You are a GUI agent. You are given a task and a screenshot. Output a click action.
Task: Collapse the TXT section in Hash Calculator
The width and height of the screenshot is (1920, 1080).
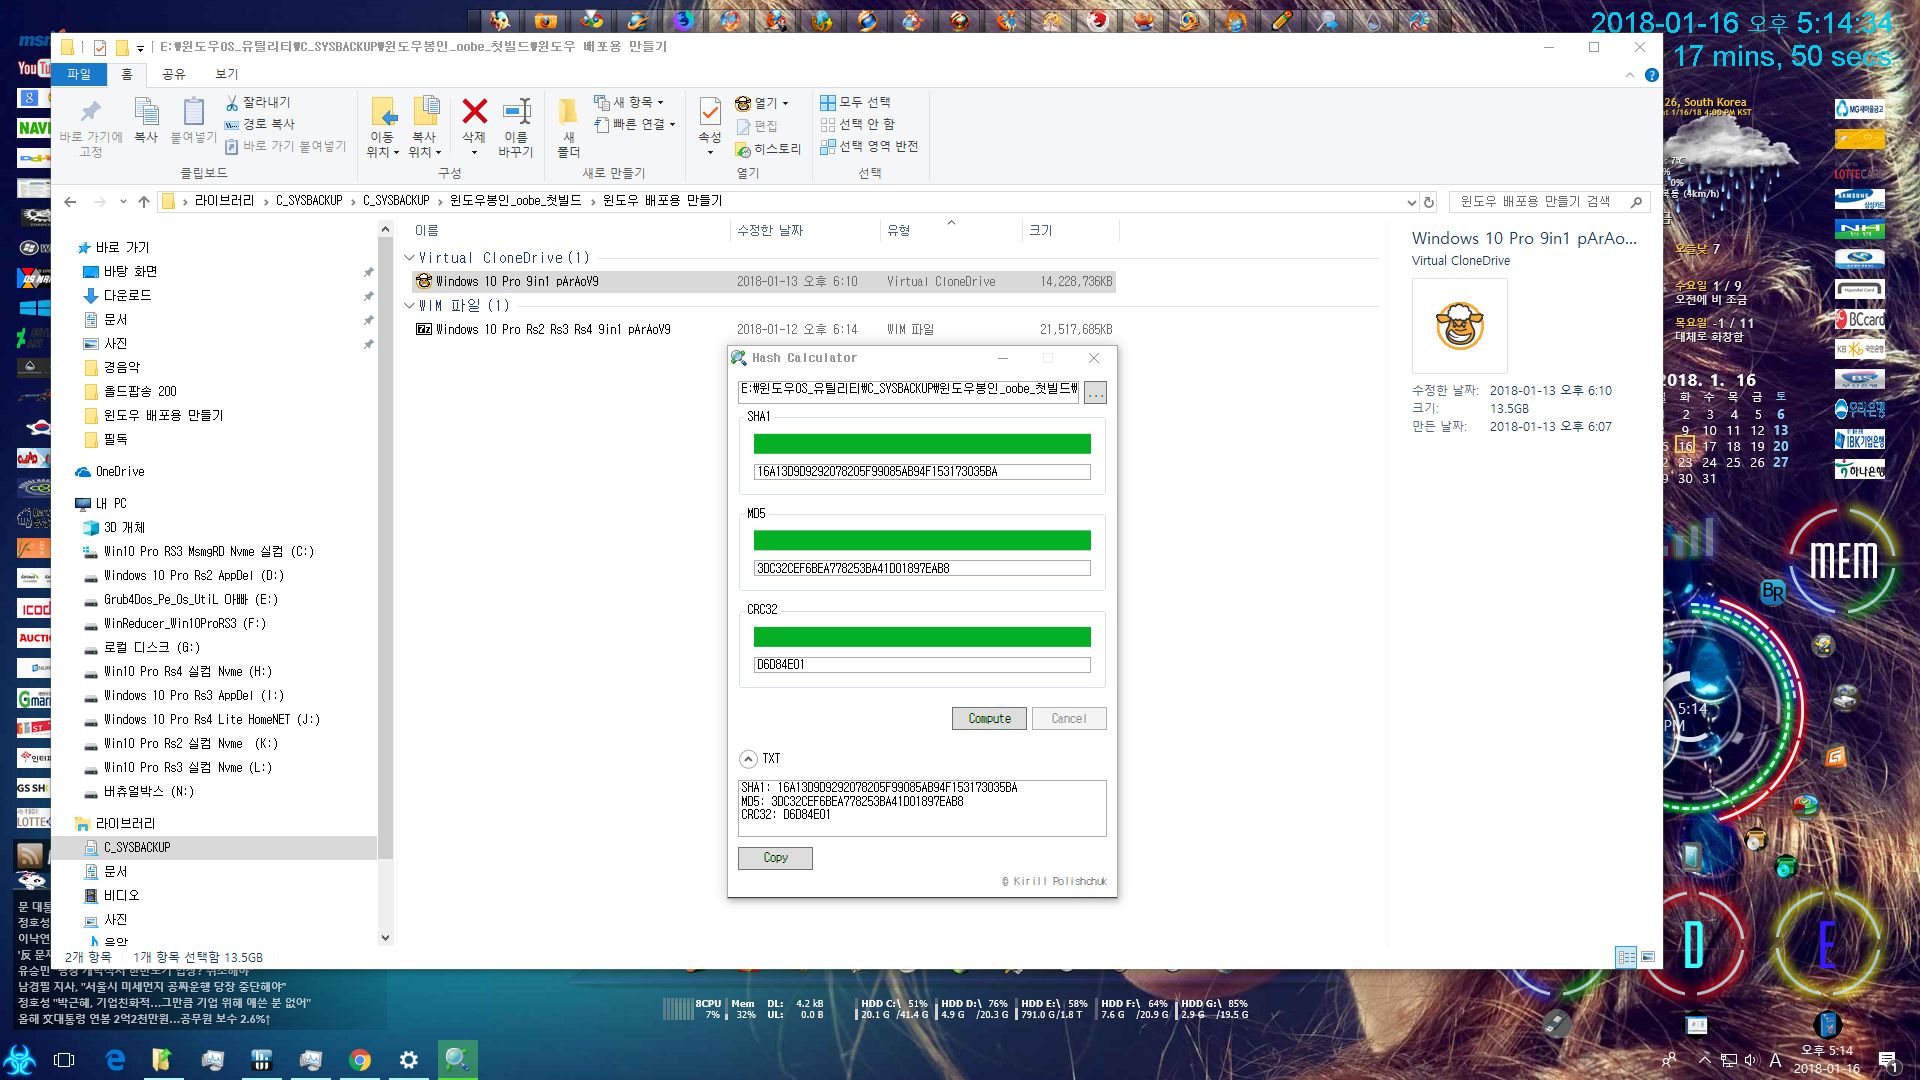748,758
